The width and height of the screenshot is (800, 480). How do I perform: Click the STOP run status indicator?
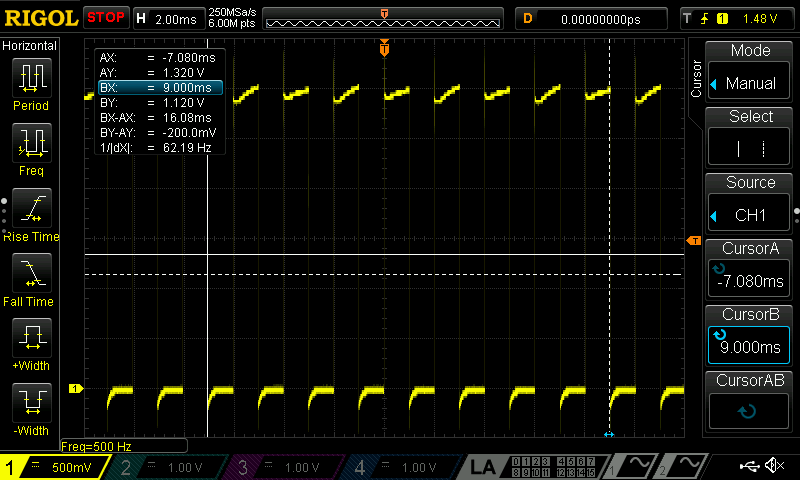[106, 18]
